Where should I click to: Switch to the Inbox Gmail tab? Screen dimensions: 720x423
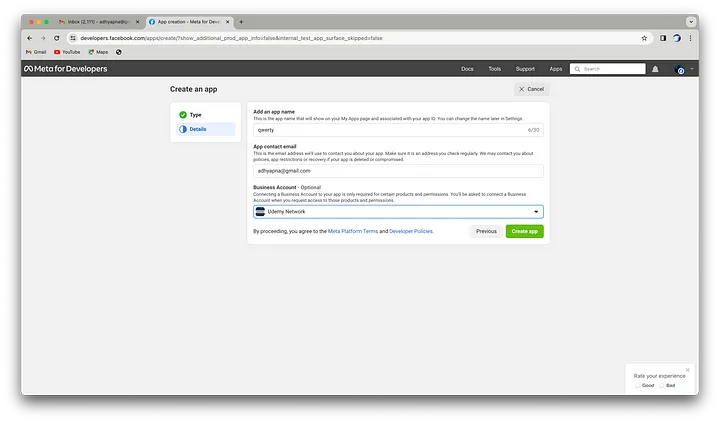pos(98,22)
